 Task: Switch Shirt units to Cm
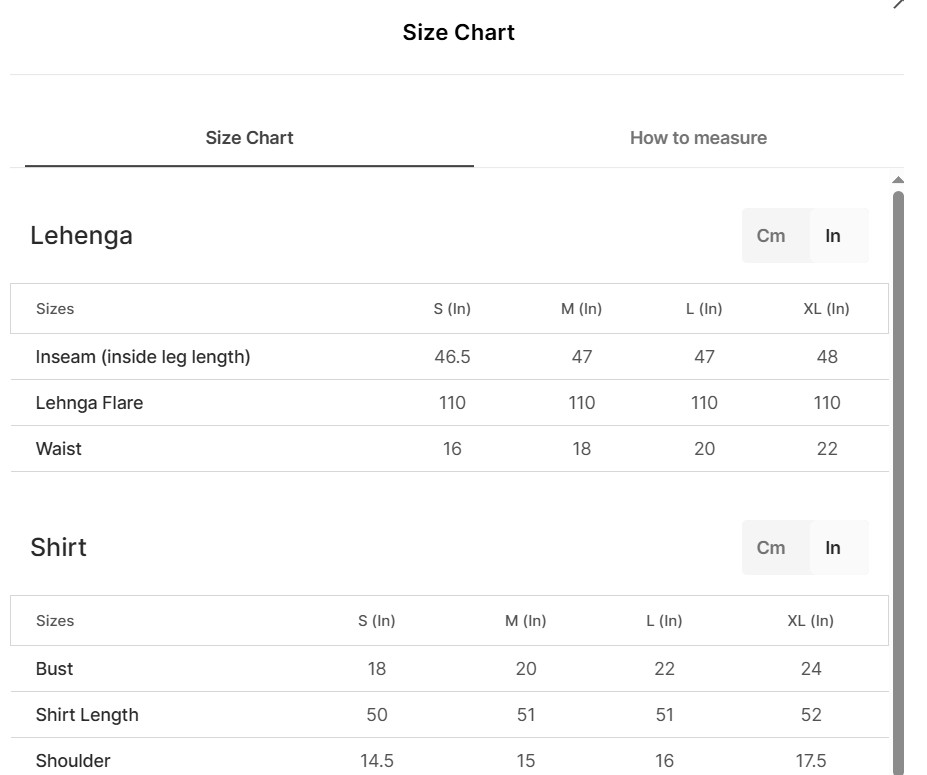tap(770, 547)
